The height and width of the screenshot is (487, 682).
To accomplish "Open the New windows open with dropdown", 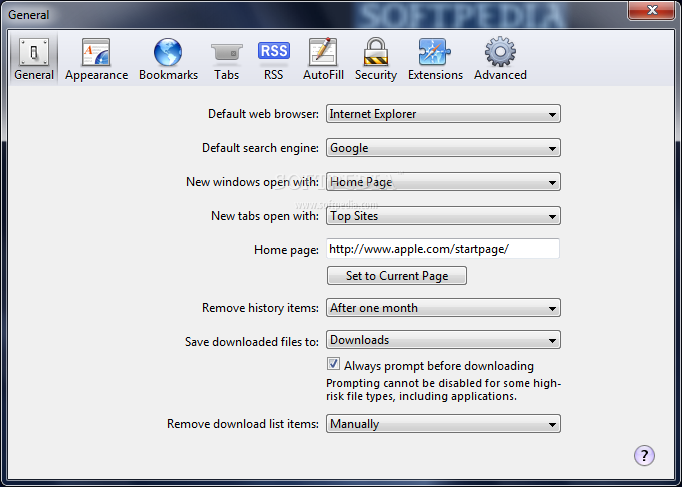I will [x=443, y=182].
